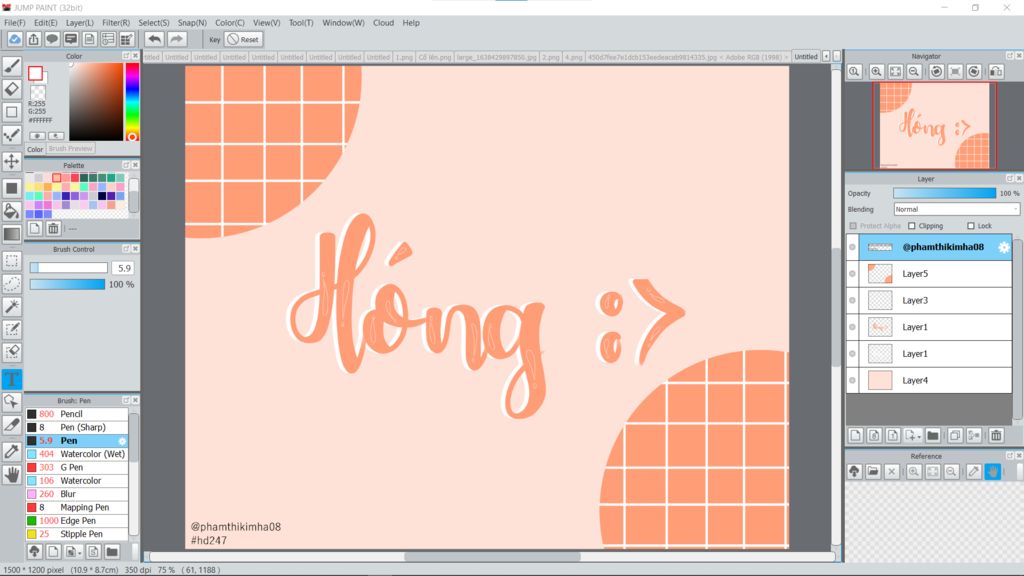
Task: Switch to the Brush Preview tab
Action: coord(71,148)
